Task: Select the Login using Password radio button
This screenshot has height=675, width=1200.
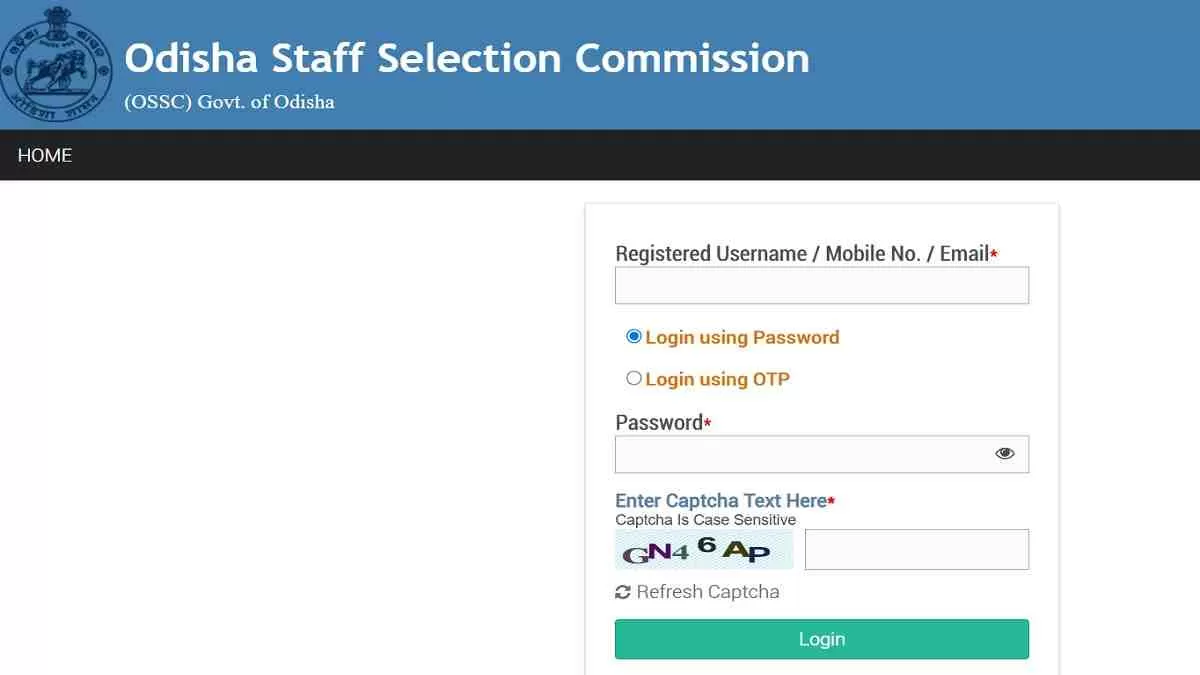Action: point(633,337)
